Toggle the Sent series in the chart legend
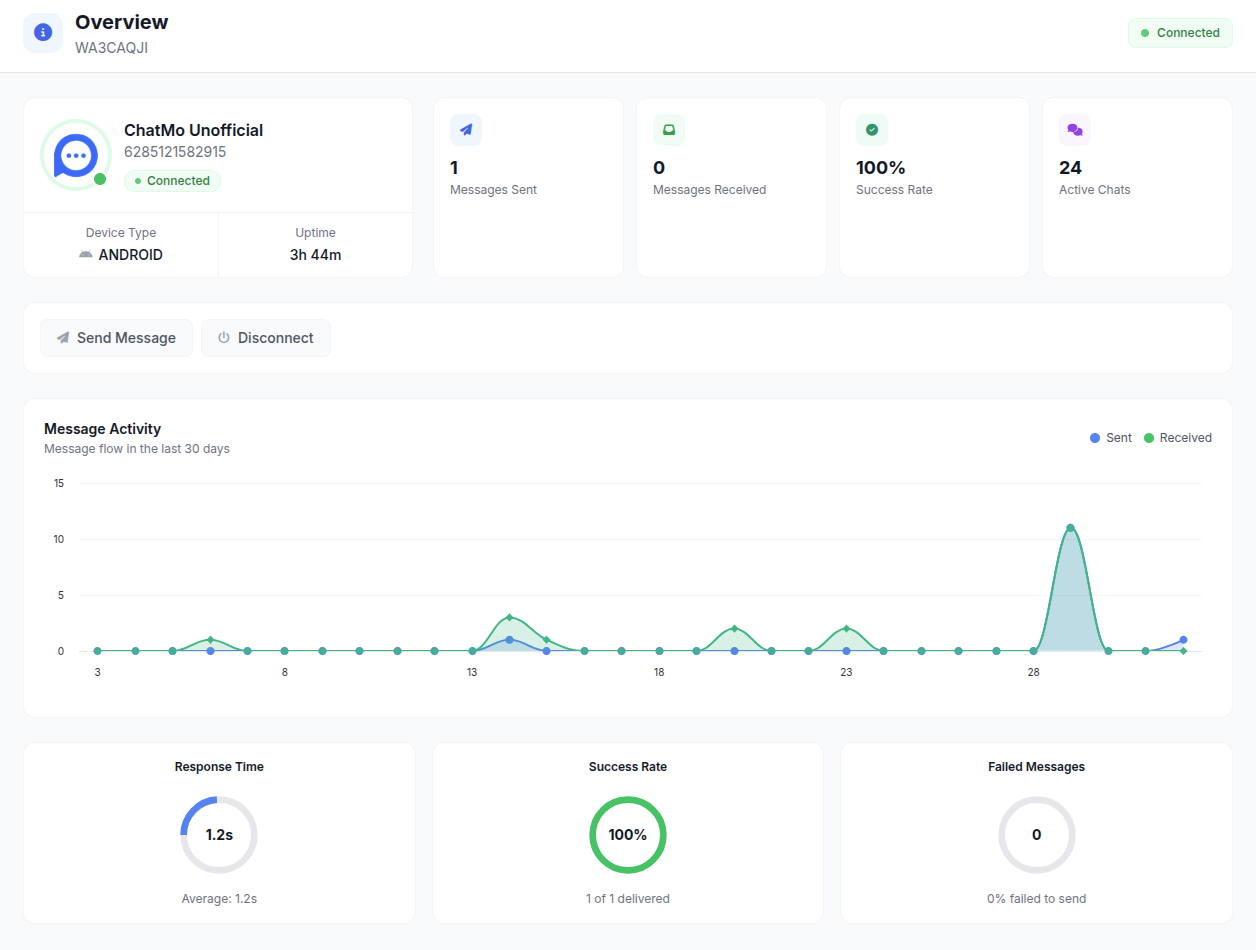The height and width of the screenshot is (950, 1256). tap(1111, 438)
